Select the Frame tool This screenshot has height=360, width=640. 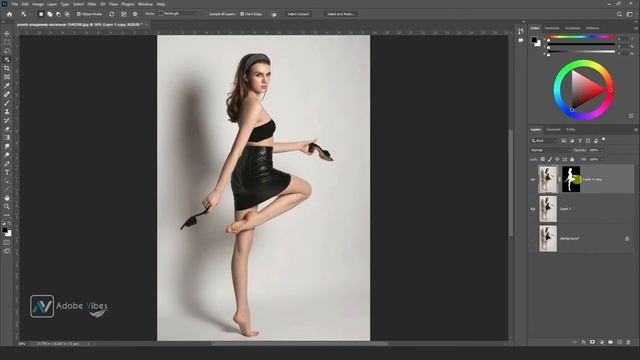coord(7,77)
